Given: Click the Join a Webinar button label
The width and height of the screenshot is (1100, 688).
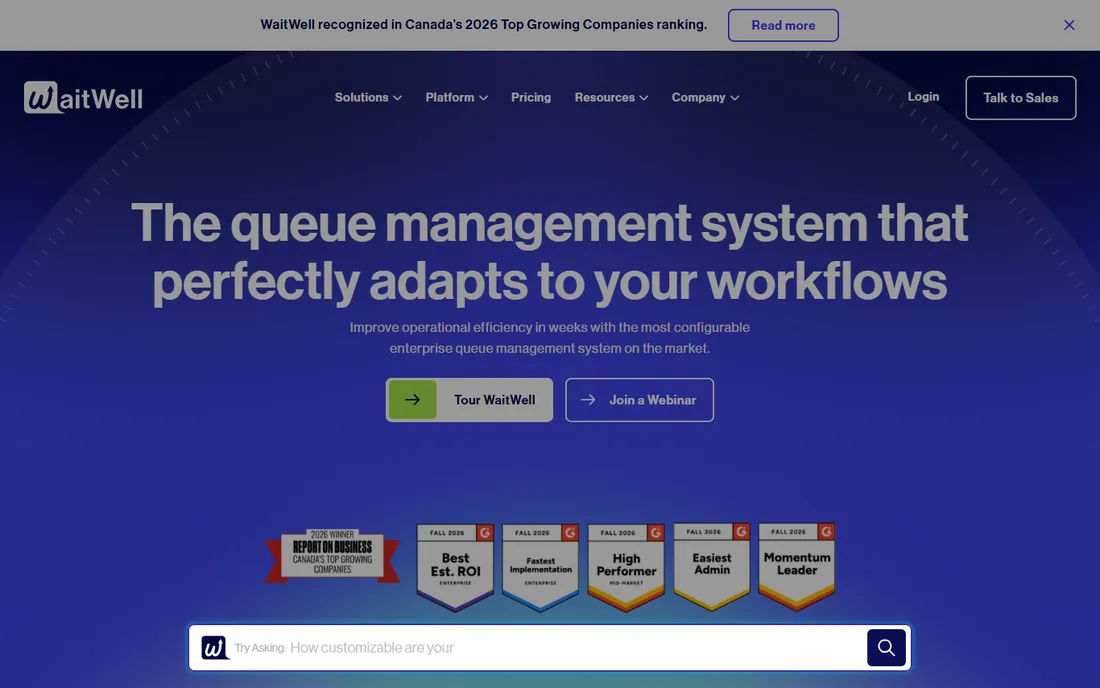Looking at the screenshot, I should (x=652, y=400).
